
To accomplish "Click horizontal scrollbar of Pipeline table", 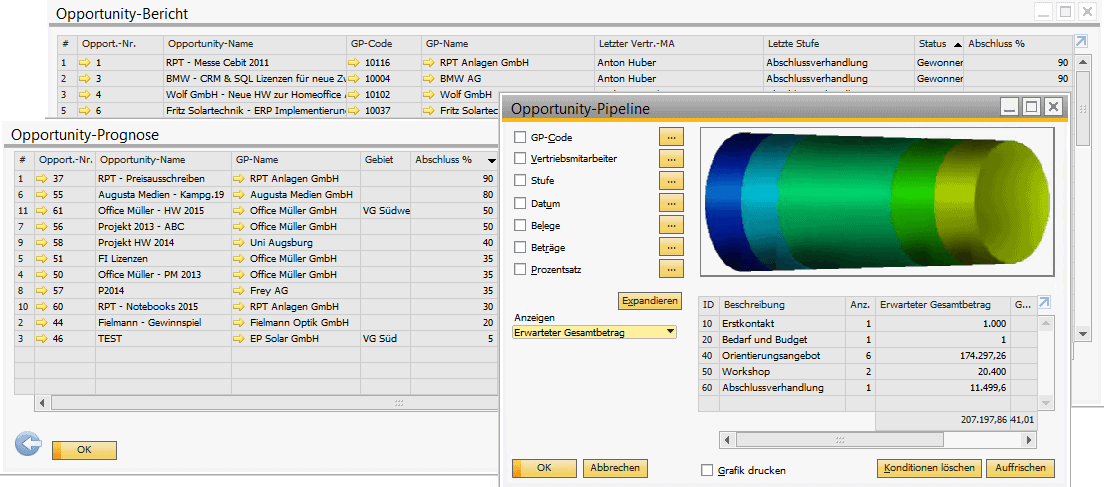I will 878,440.
